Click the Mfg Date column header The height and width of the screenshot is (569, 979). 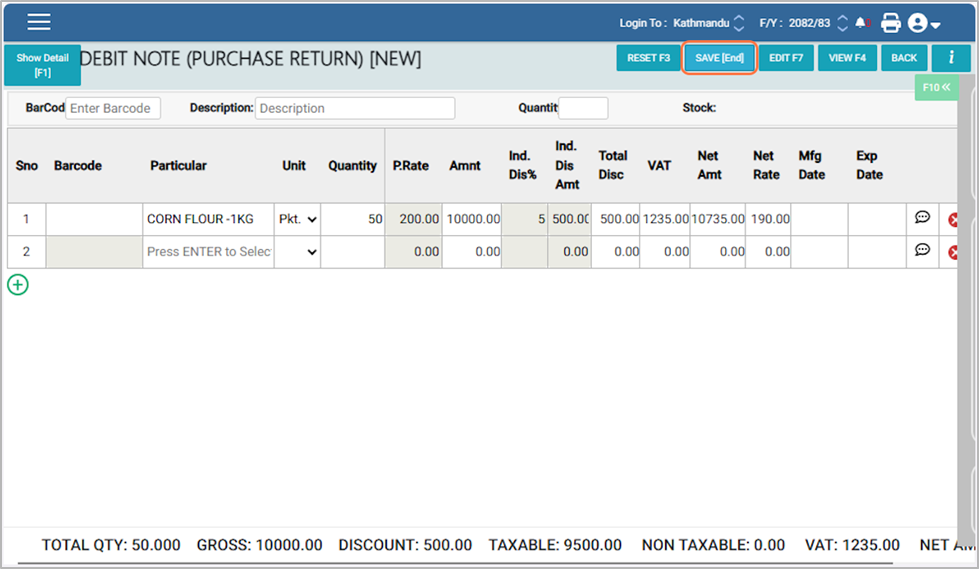pyautogui.click(x=812, y=165)
